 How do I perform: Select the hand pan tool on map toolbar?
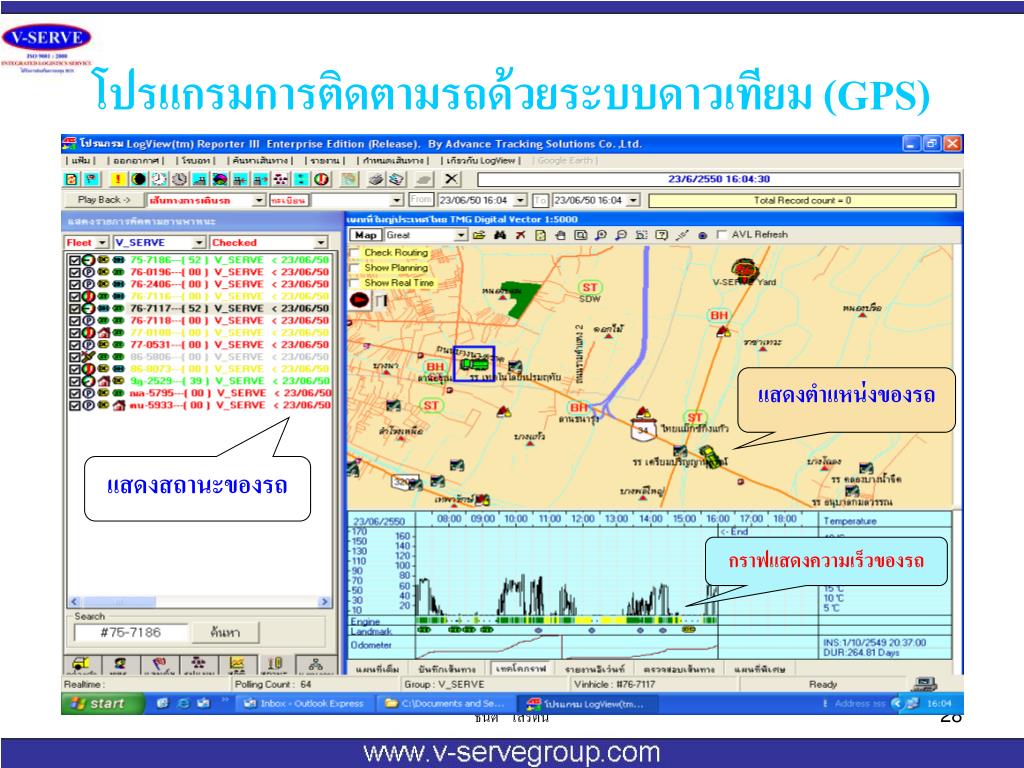560,235
